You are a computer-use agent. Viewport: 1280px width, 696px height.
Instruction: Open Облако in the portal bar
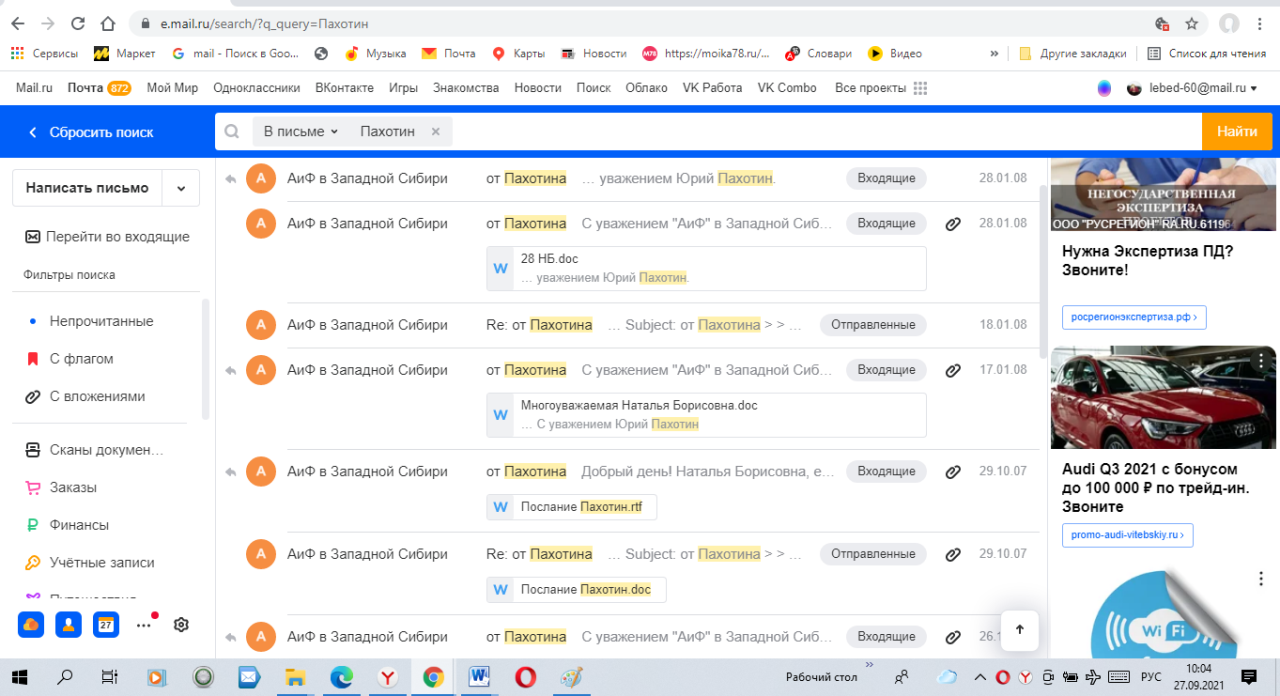(x=646, y=88)
